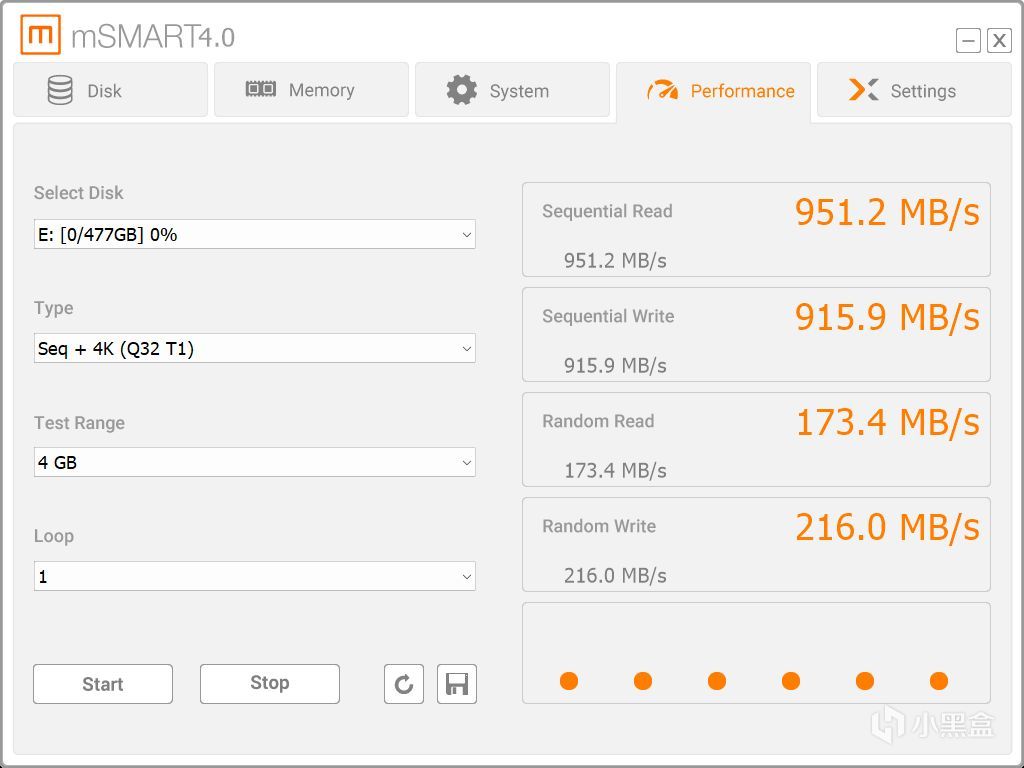Click the Select Disk label
Image resolution: width=1024 pixels, height=768 pixels.
[x=78, y=193]
